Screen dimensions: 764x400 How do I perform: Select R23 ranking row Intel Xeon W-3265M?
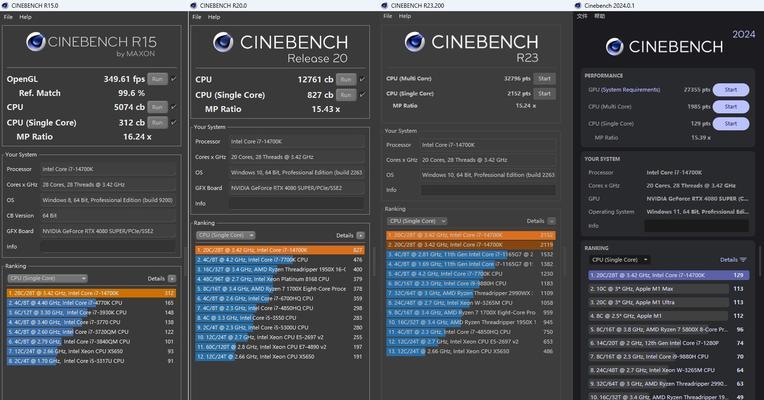(x=471, y=303)
